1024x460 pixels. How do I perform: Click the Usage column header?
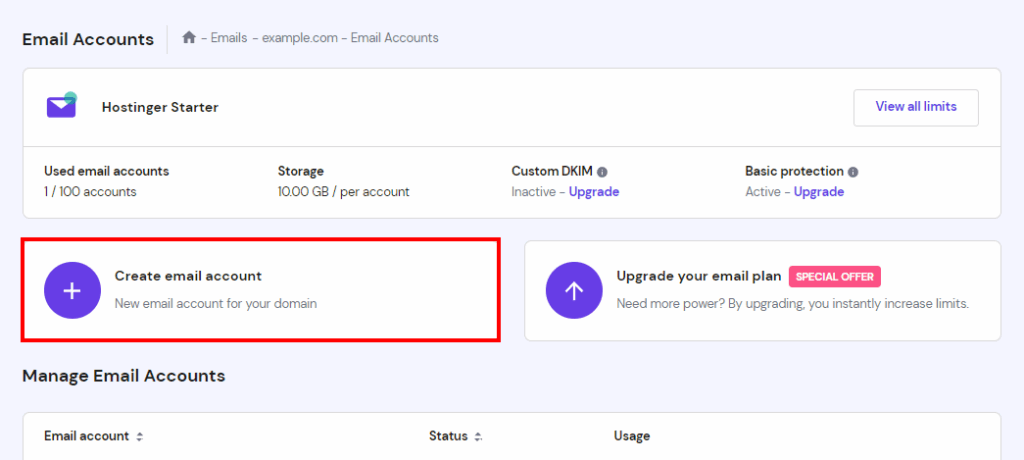tap(632, 436)
